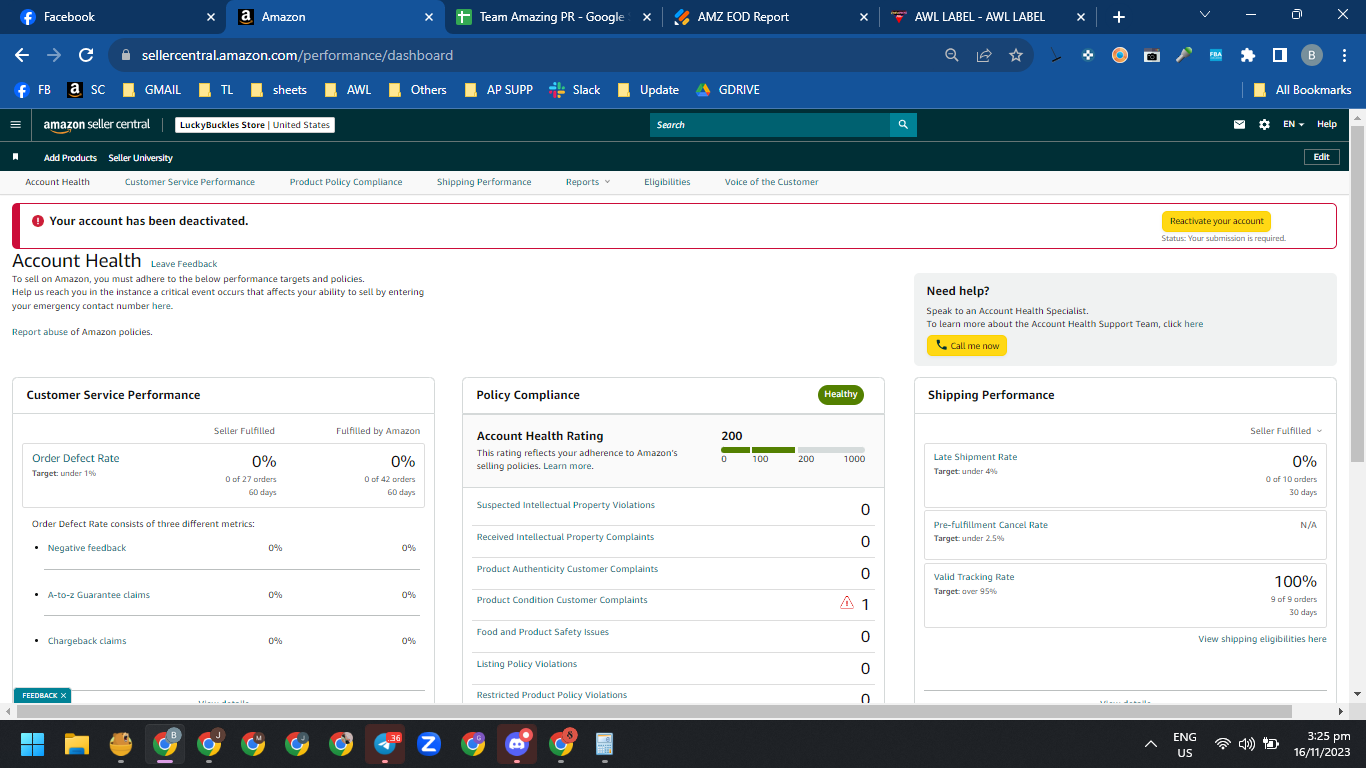Image resolution: width=1366 pixels, height=768 pixels.
Task: Click the Amazon Seller Central logo
Action: point(97,125)
